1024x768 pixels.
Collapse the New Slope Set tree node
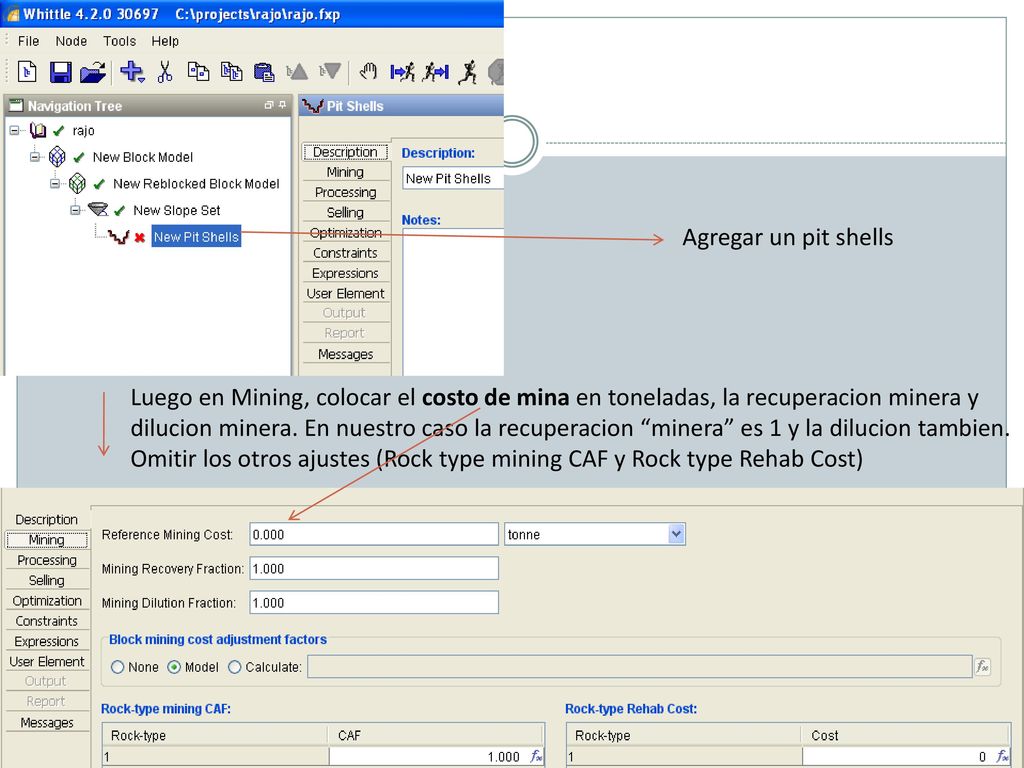pyautogui.click(x=75, y=210)
